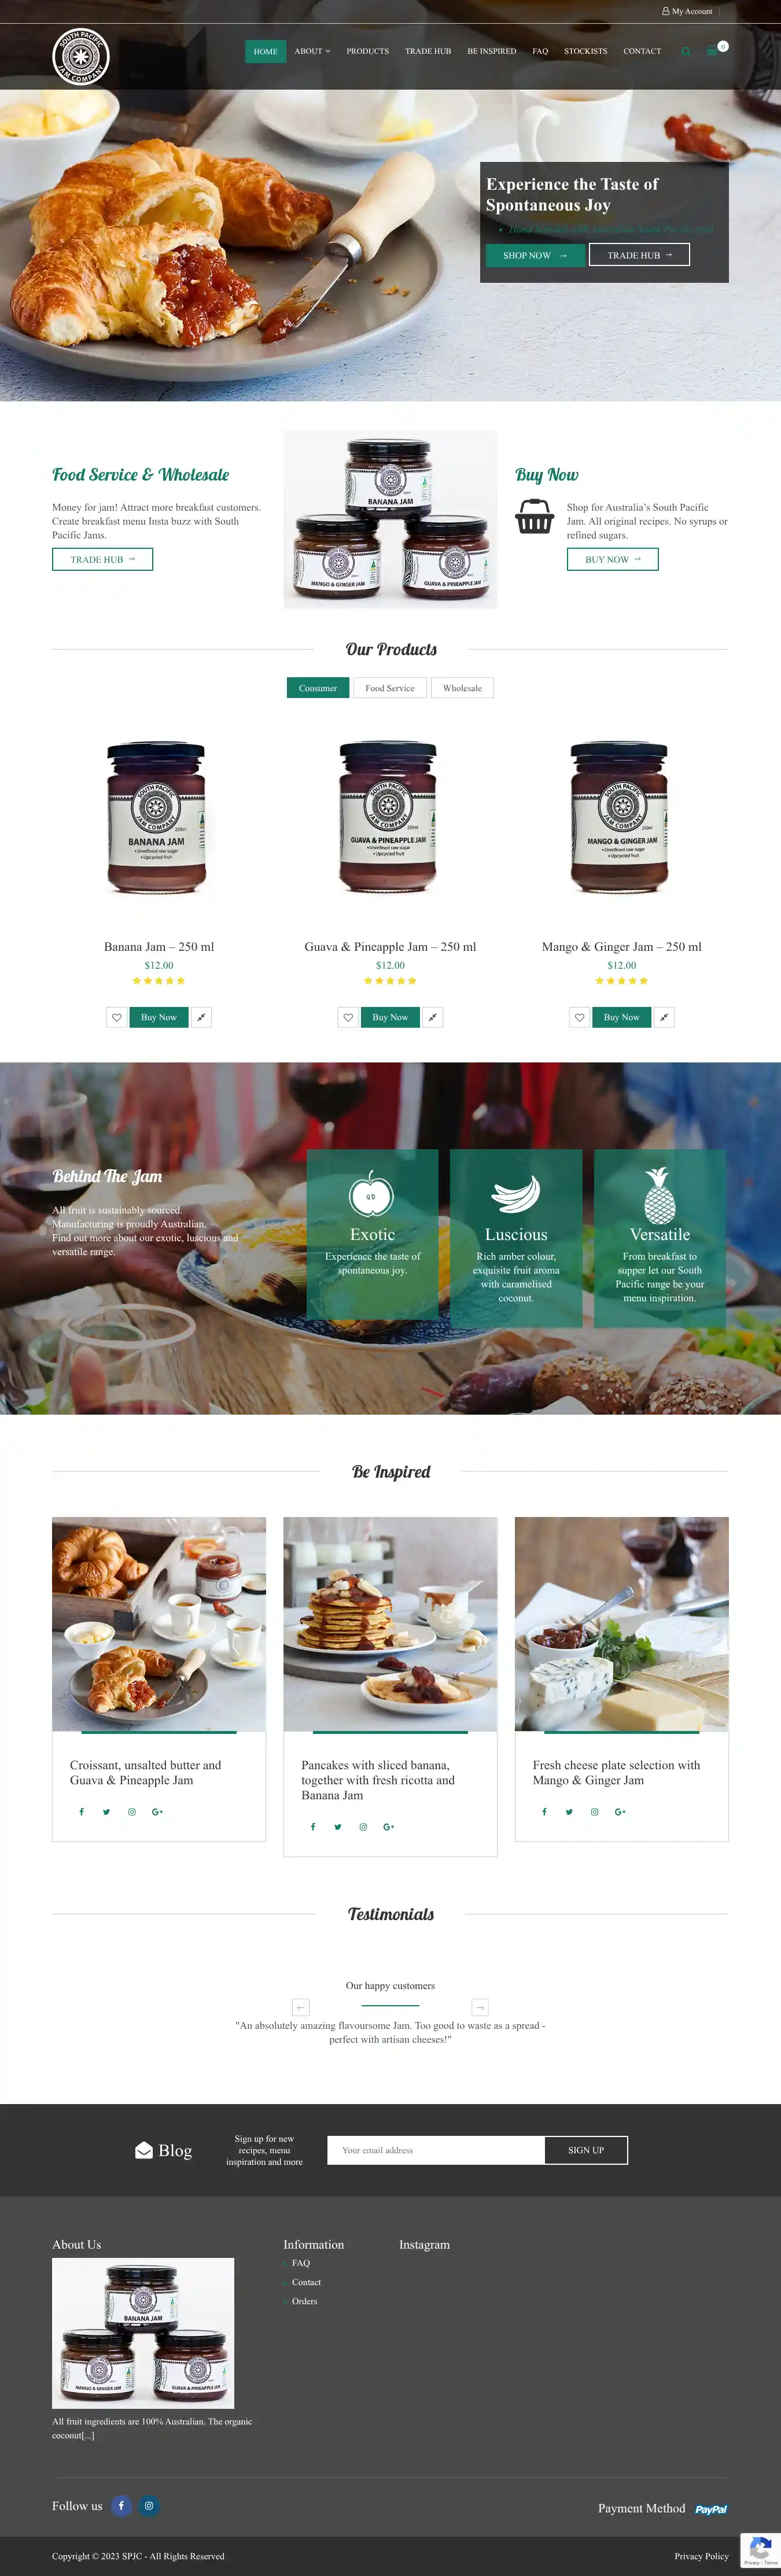
Task: Go to previous testimonial arrow
Action: (x=300, y=2007)
